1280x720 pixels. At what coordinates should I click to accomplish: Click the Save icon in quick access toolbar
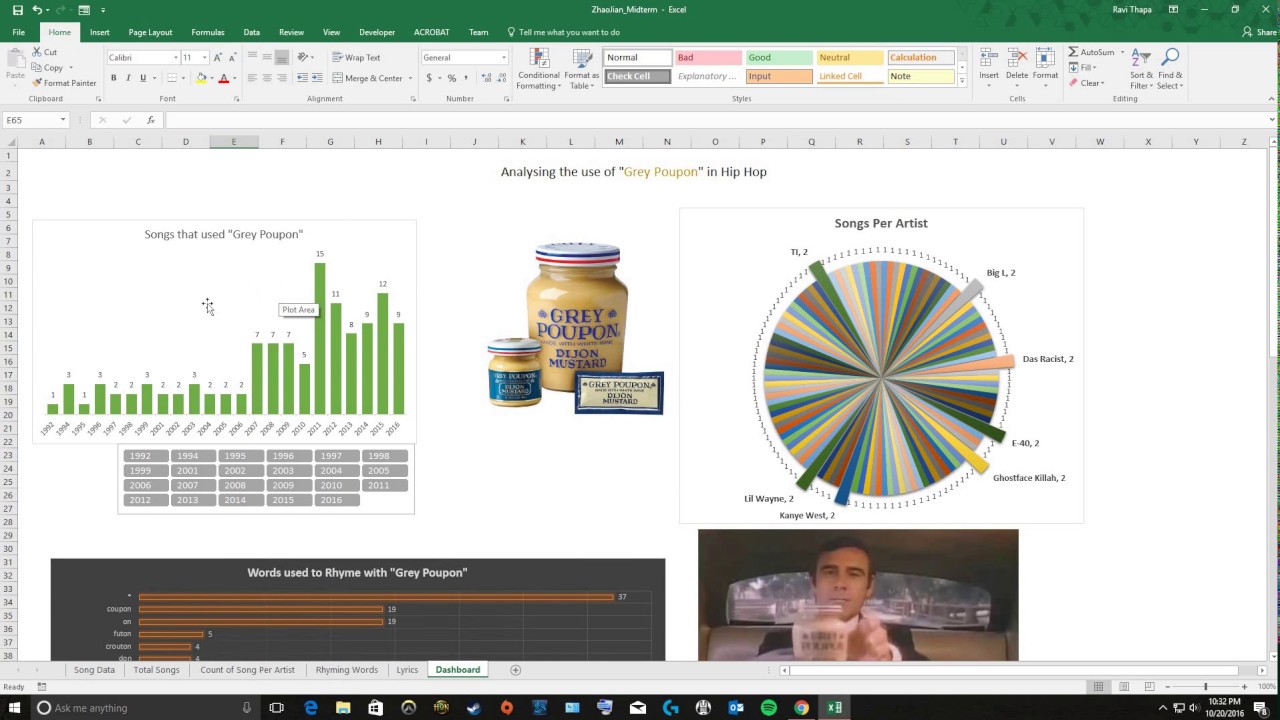[x=18, y=10]
